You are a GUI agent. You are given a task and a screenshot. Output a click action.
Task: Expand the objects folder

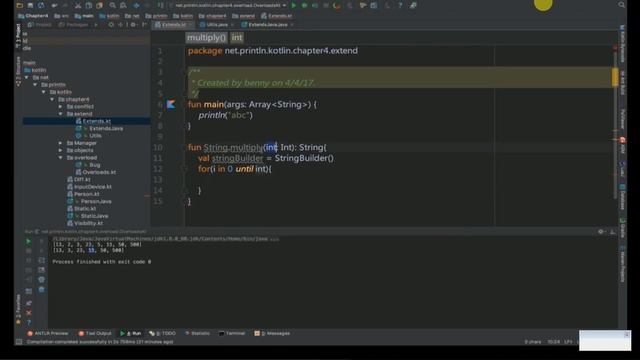(60, 150)
